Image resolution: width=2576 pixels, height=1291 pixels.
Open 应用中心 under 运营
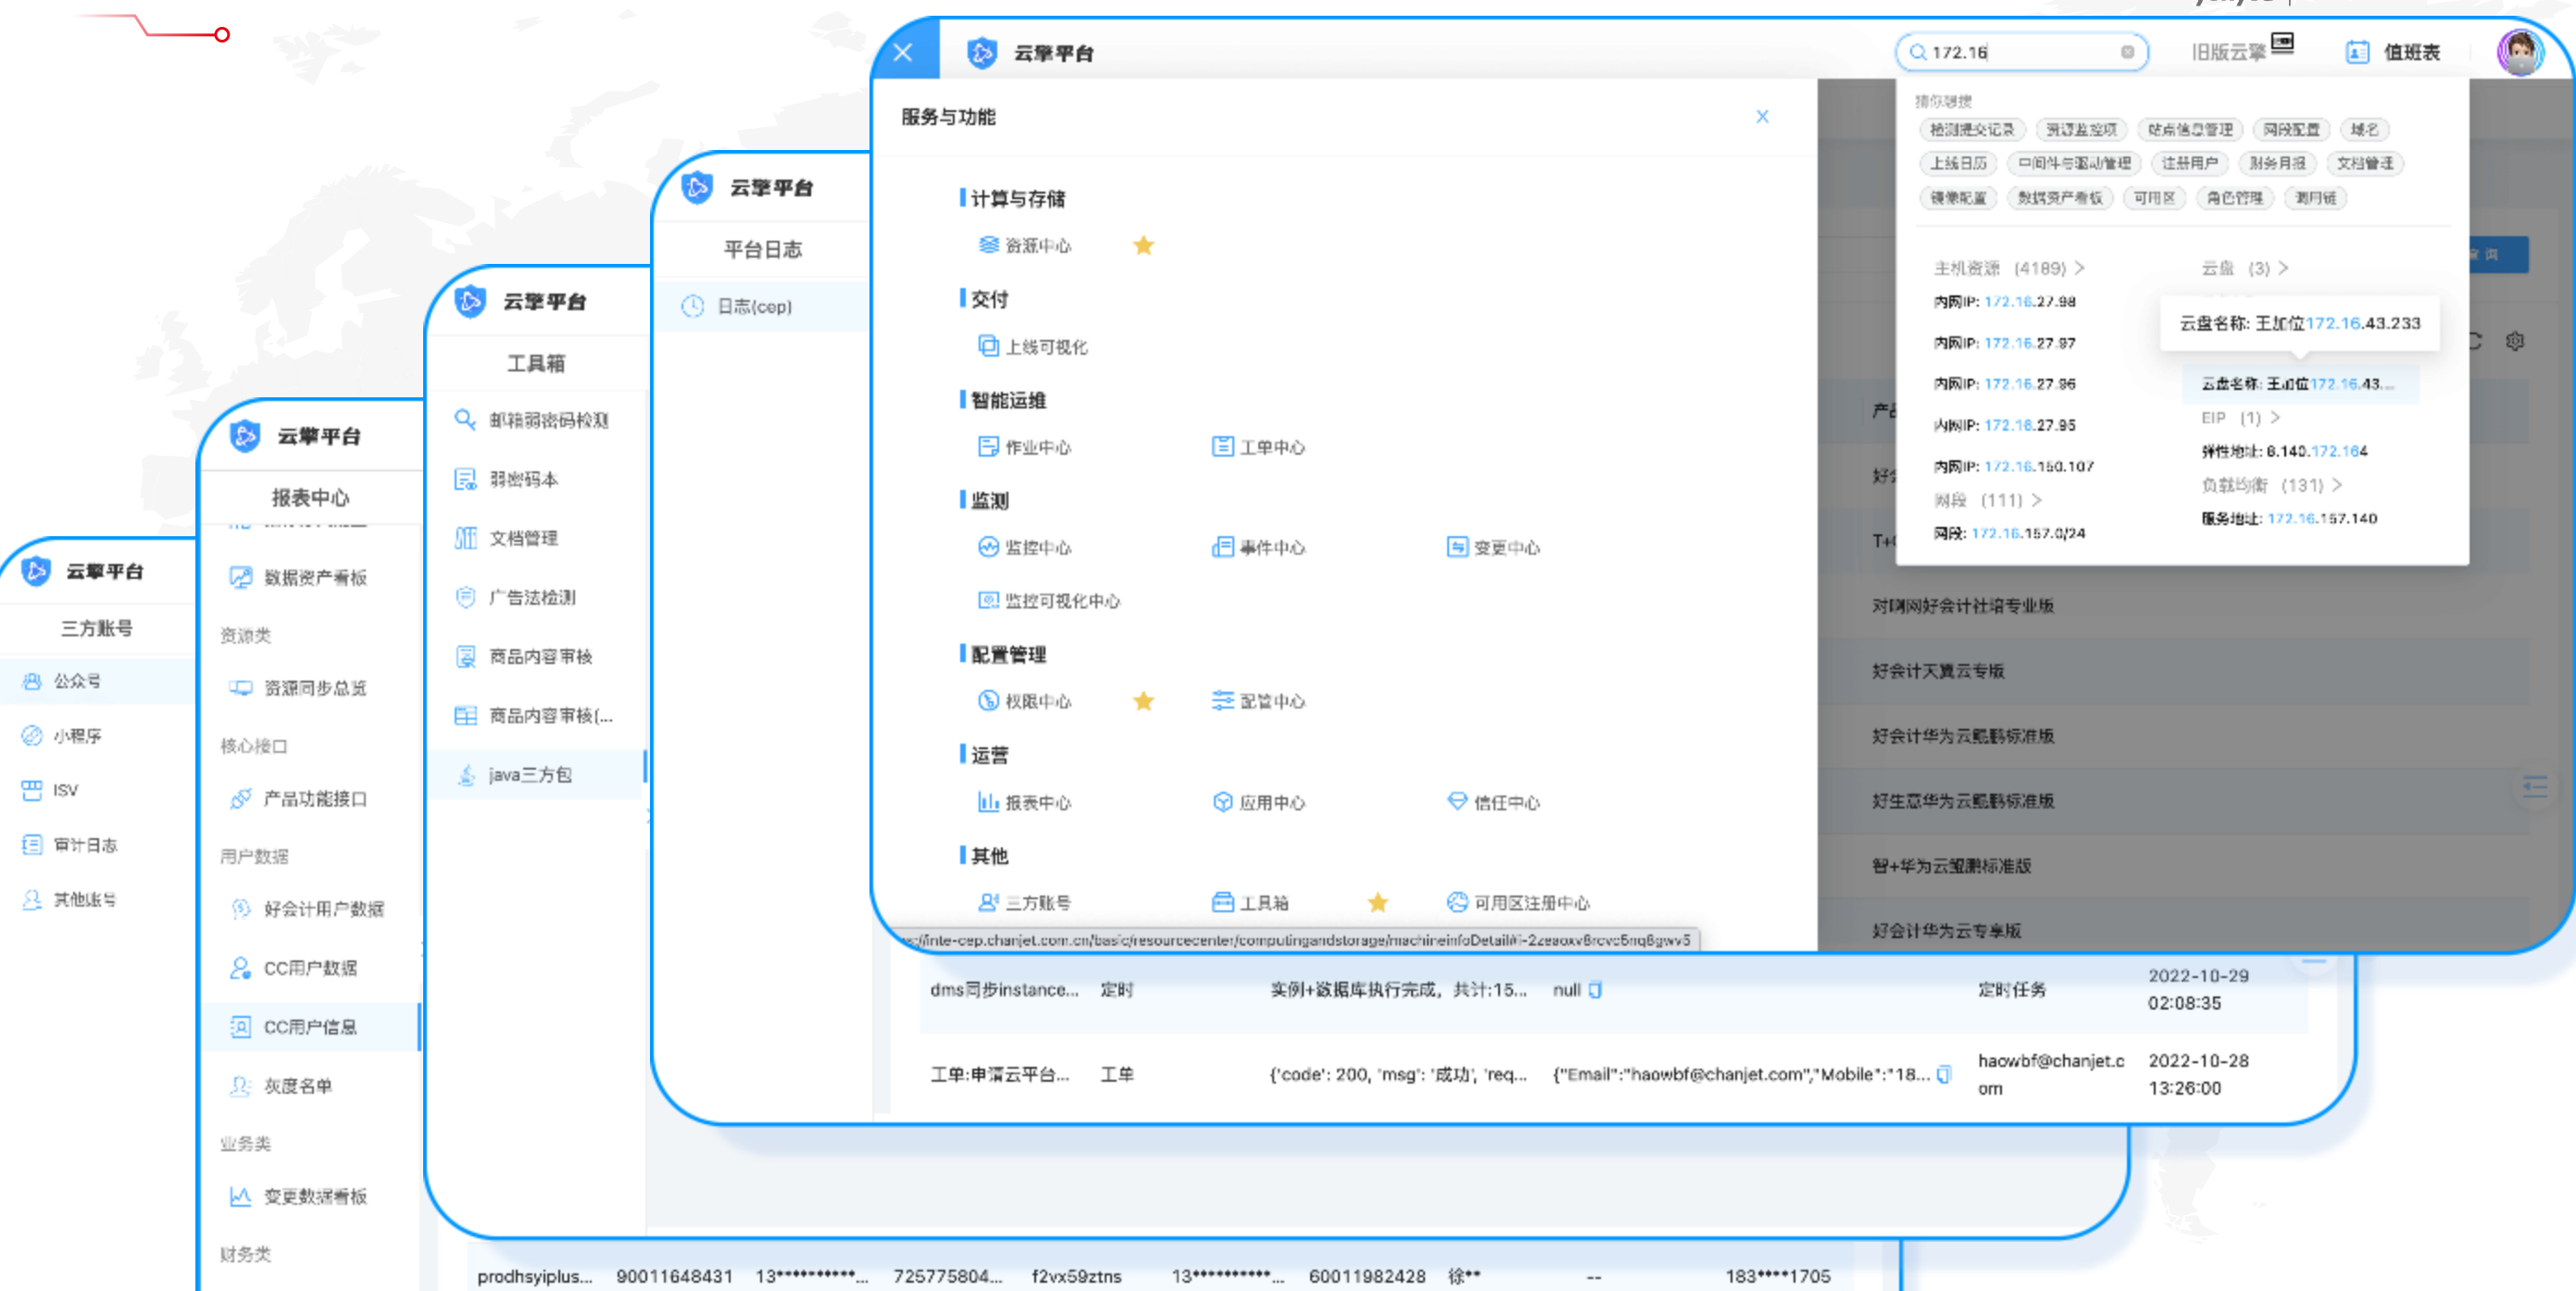(x=1258, y=802)
